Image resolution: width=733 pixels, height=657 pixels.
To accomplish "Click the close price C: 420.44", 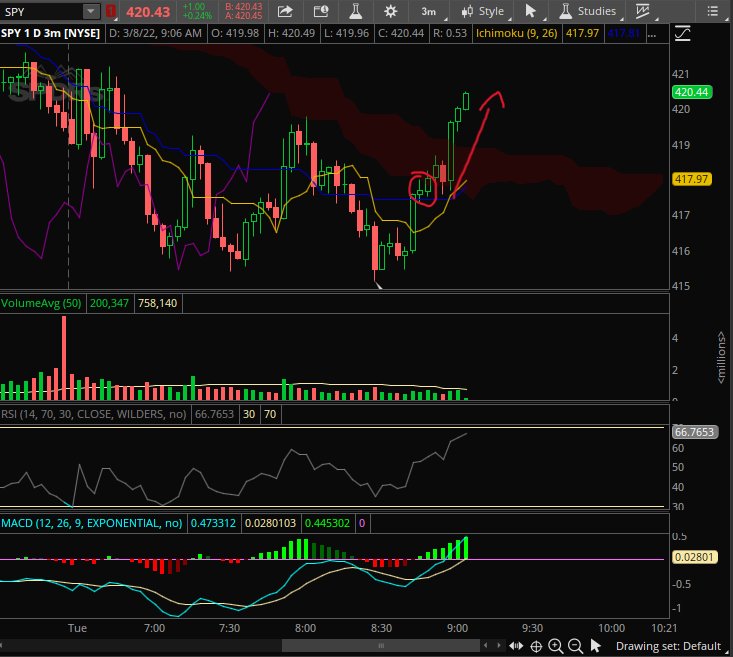I will tap(401, 34).
